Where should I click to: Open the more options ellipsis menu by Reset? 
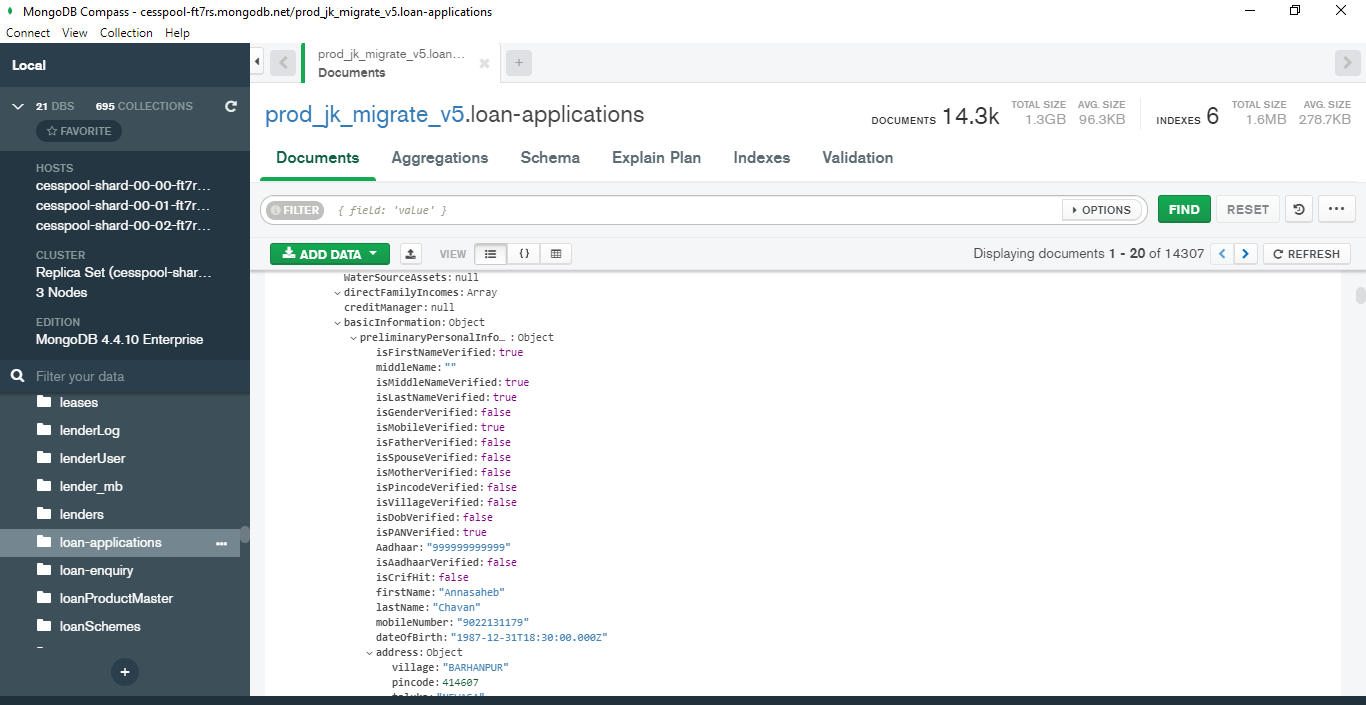[x=1336, y=210]
